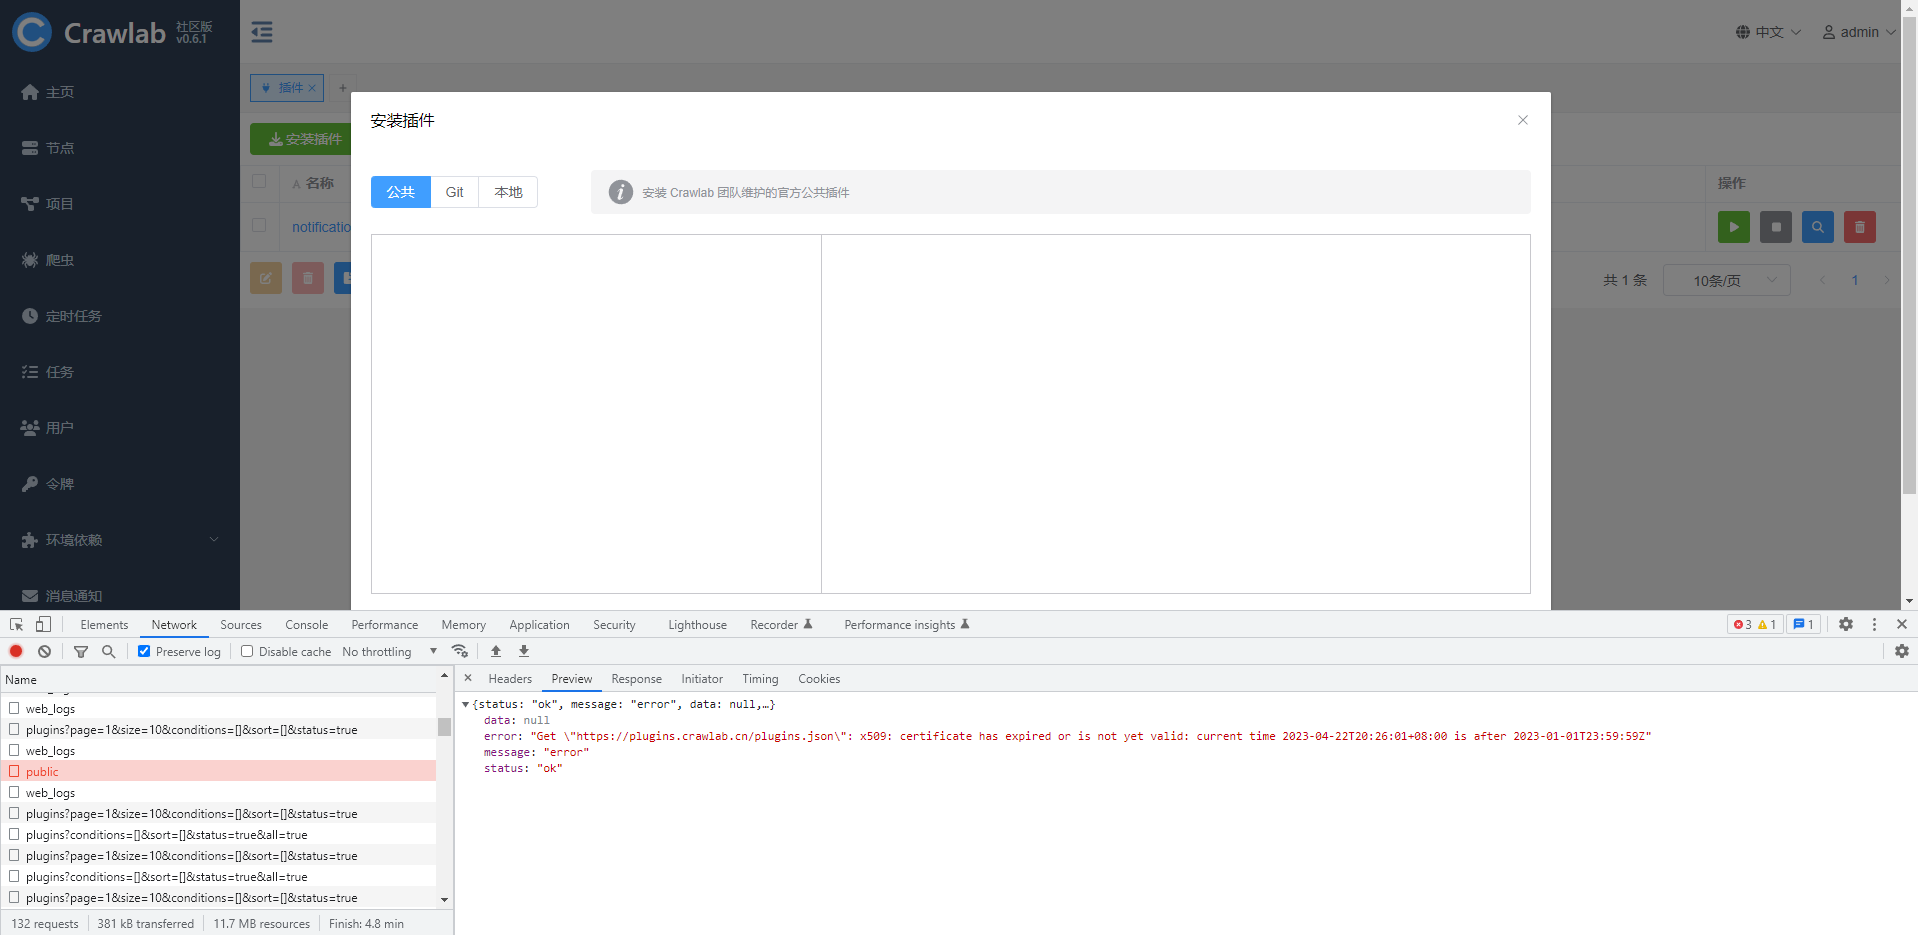Open 定时任务 via the clock icon

tap(72, 315)
